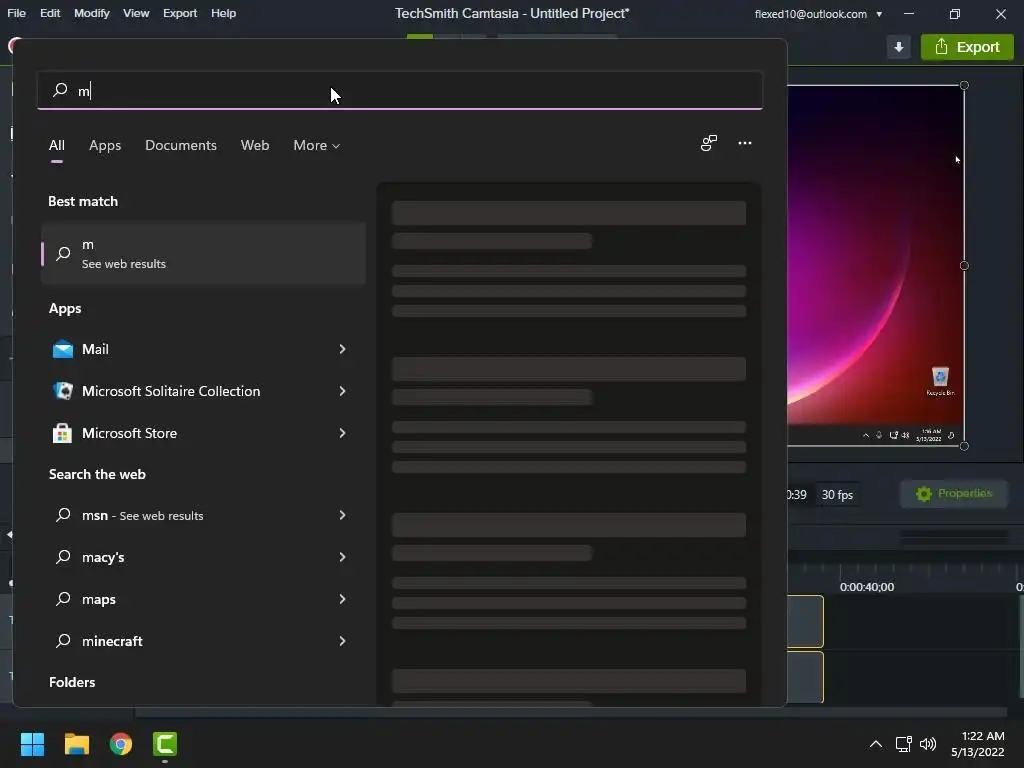Viewport: 1024px width, 768px height.
Task: Expand the msn web result arrow
Action: pos(342,515)
